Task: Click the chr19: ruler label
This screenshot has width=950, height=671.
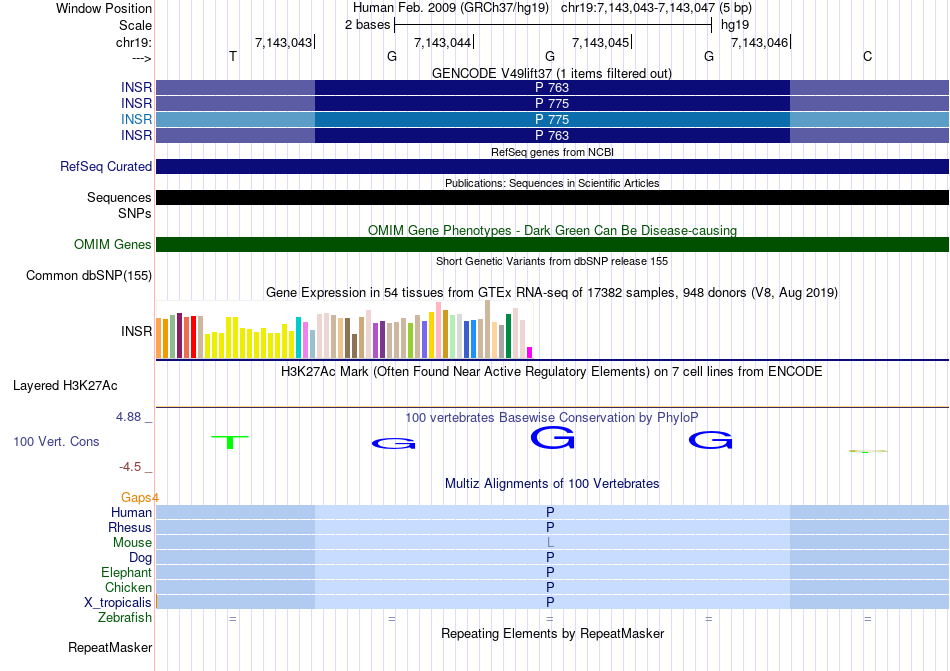Action: (133, 42)
